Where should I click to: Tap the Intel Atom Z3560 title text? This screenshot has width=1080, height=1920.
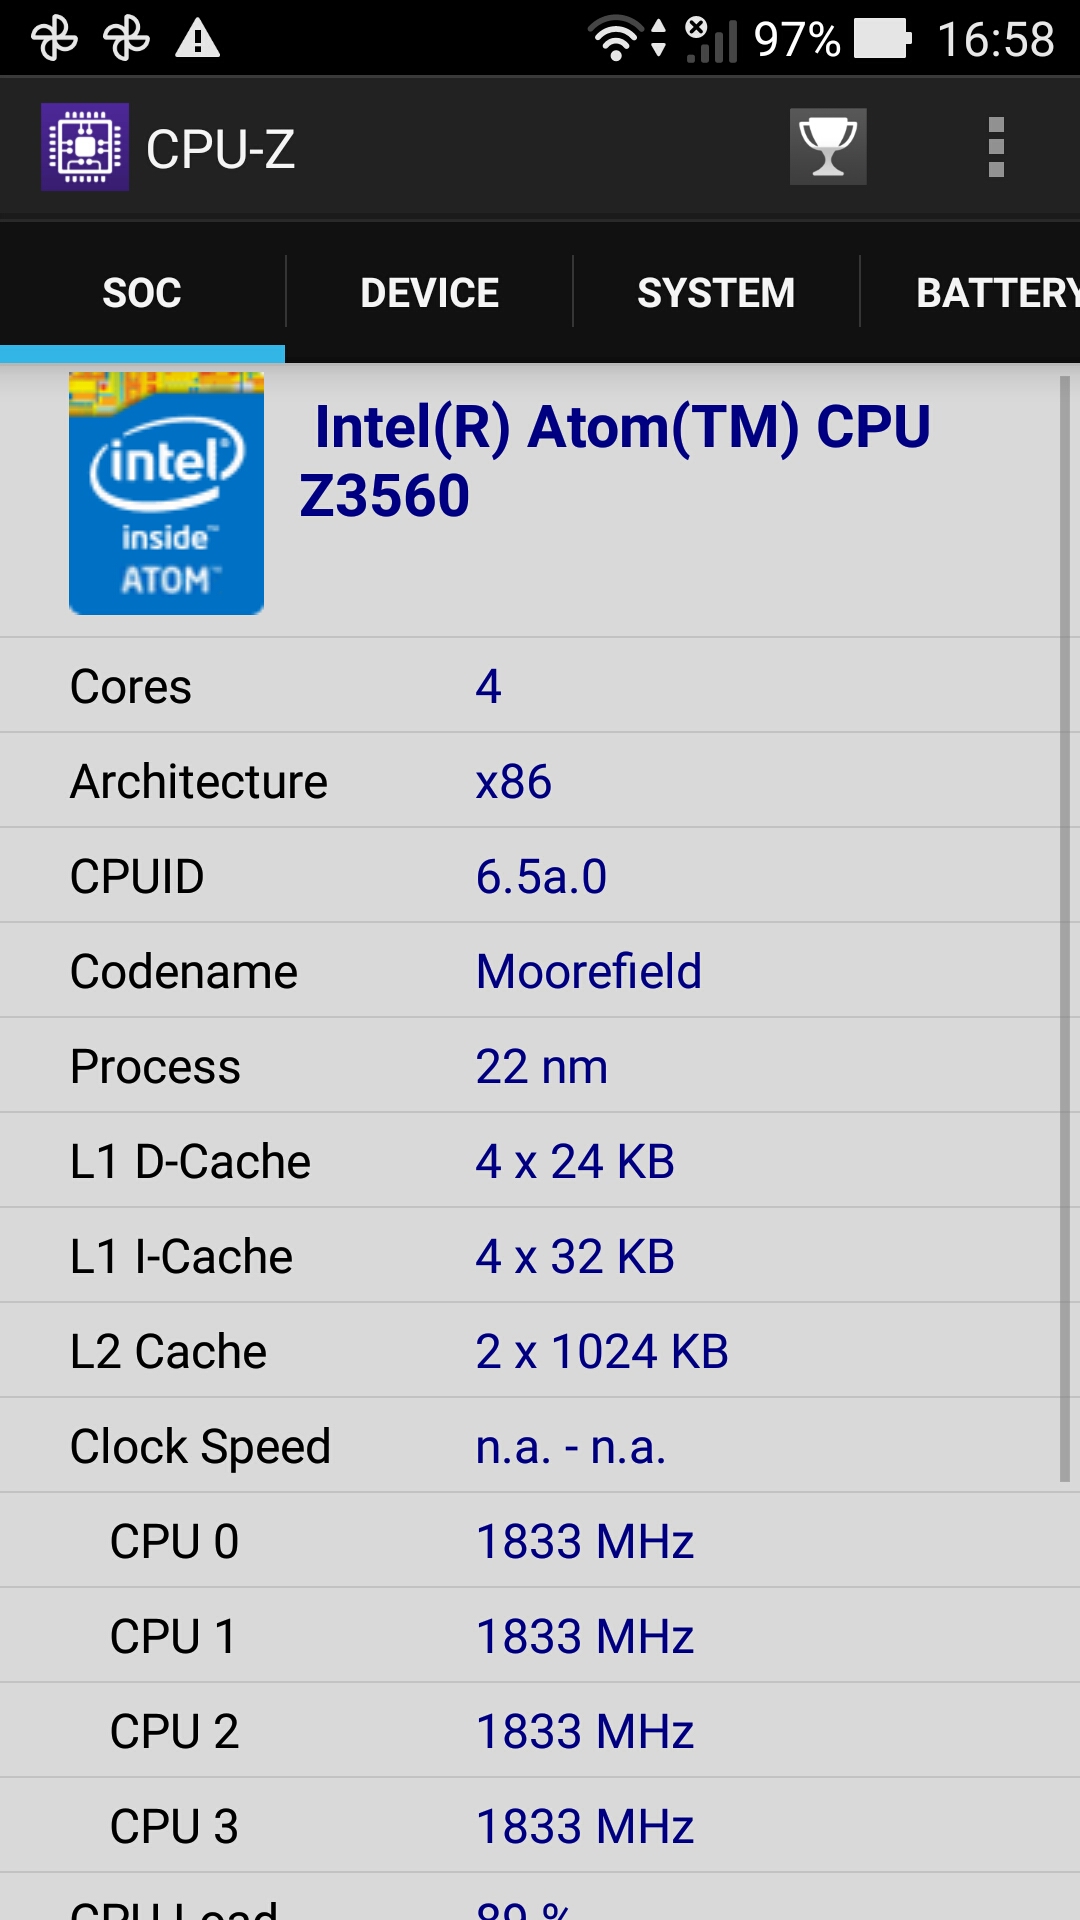pos(615,461)
